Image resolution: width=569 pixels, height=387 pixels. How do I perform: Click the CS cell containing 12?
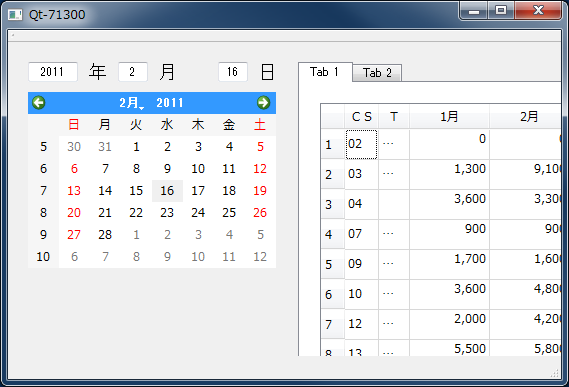[x=361, y=324]
